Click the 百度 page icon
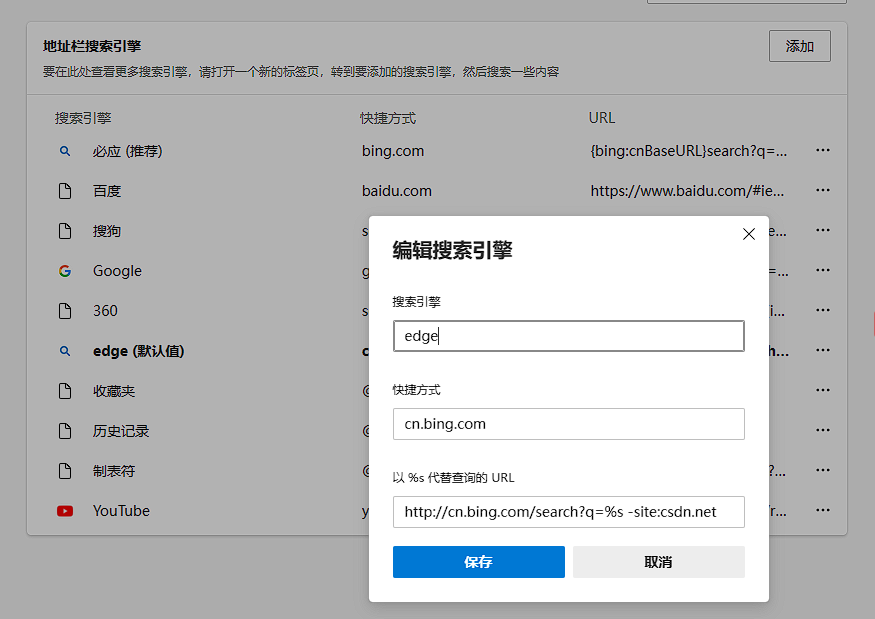875x619 pixels. click(x=65, y=191)
